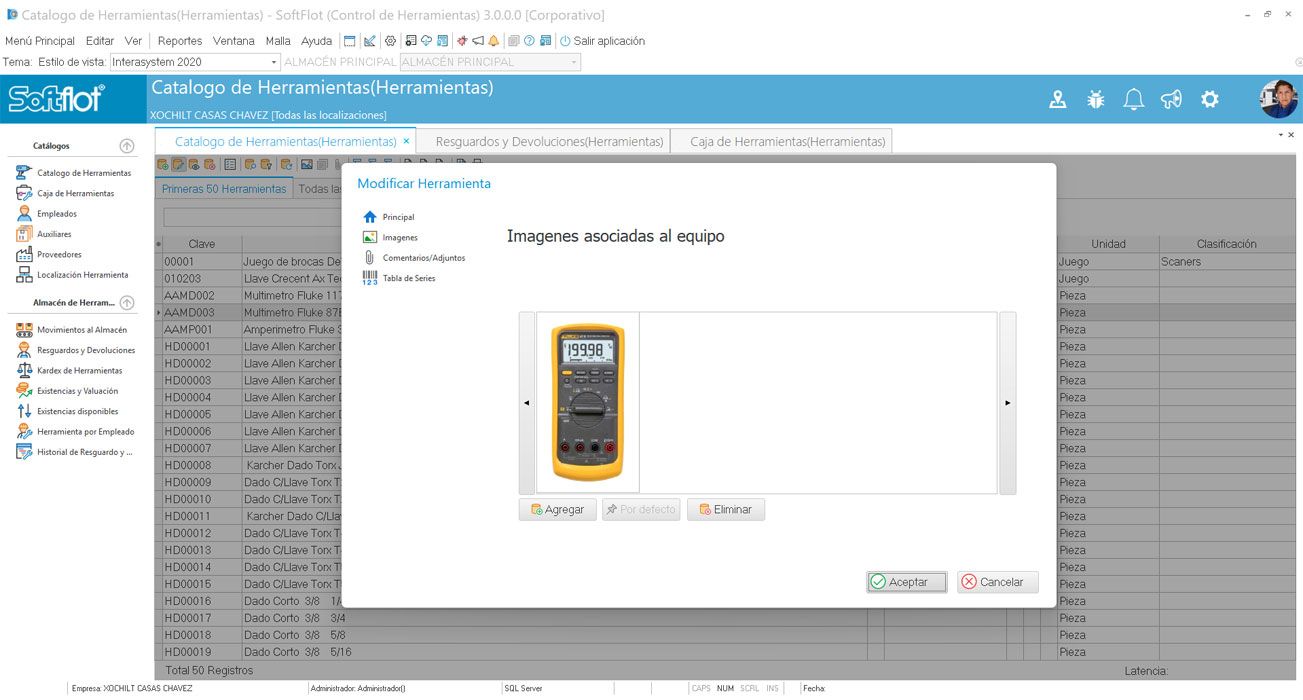Screen dimensions: 1303x700
Task: Collapse the Catálogos sidebar group
Action: pos(127,146)
